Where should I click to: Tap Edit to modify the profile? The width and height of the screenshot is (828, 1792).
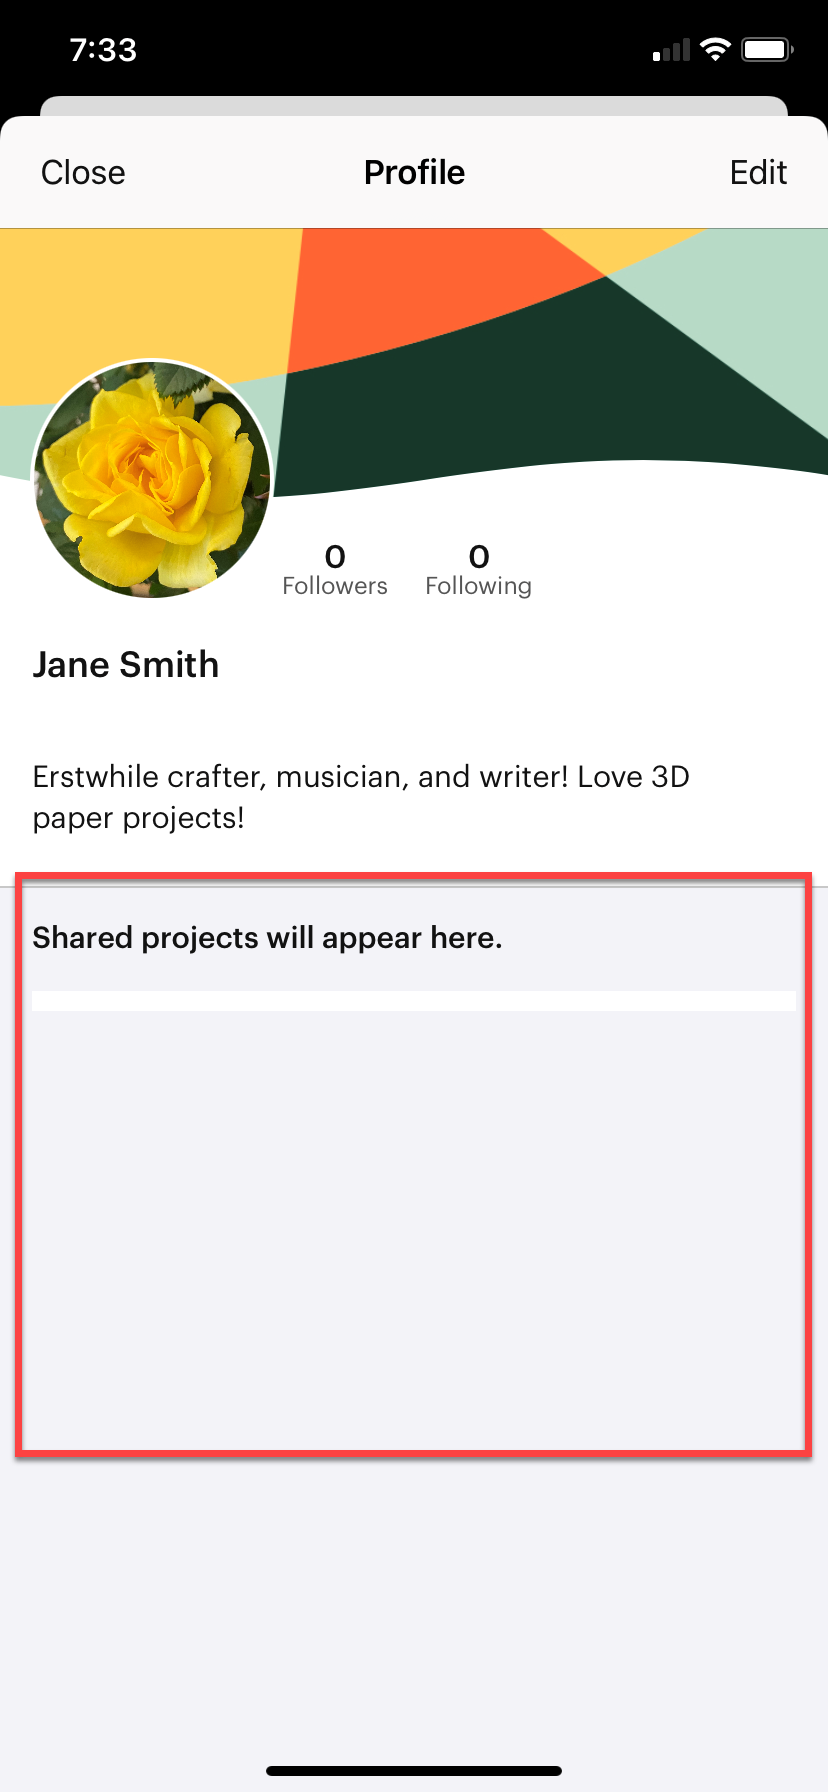coord(758,173)
